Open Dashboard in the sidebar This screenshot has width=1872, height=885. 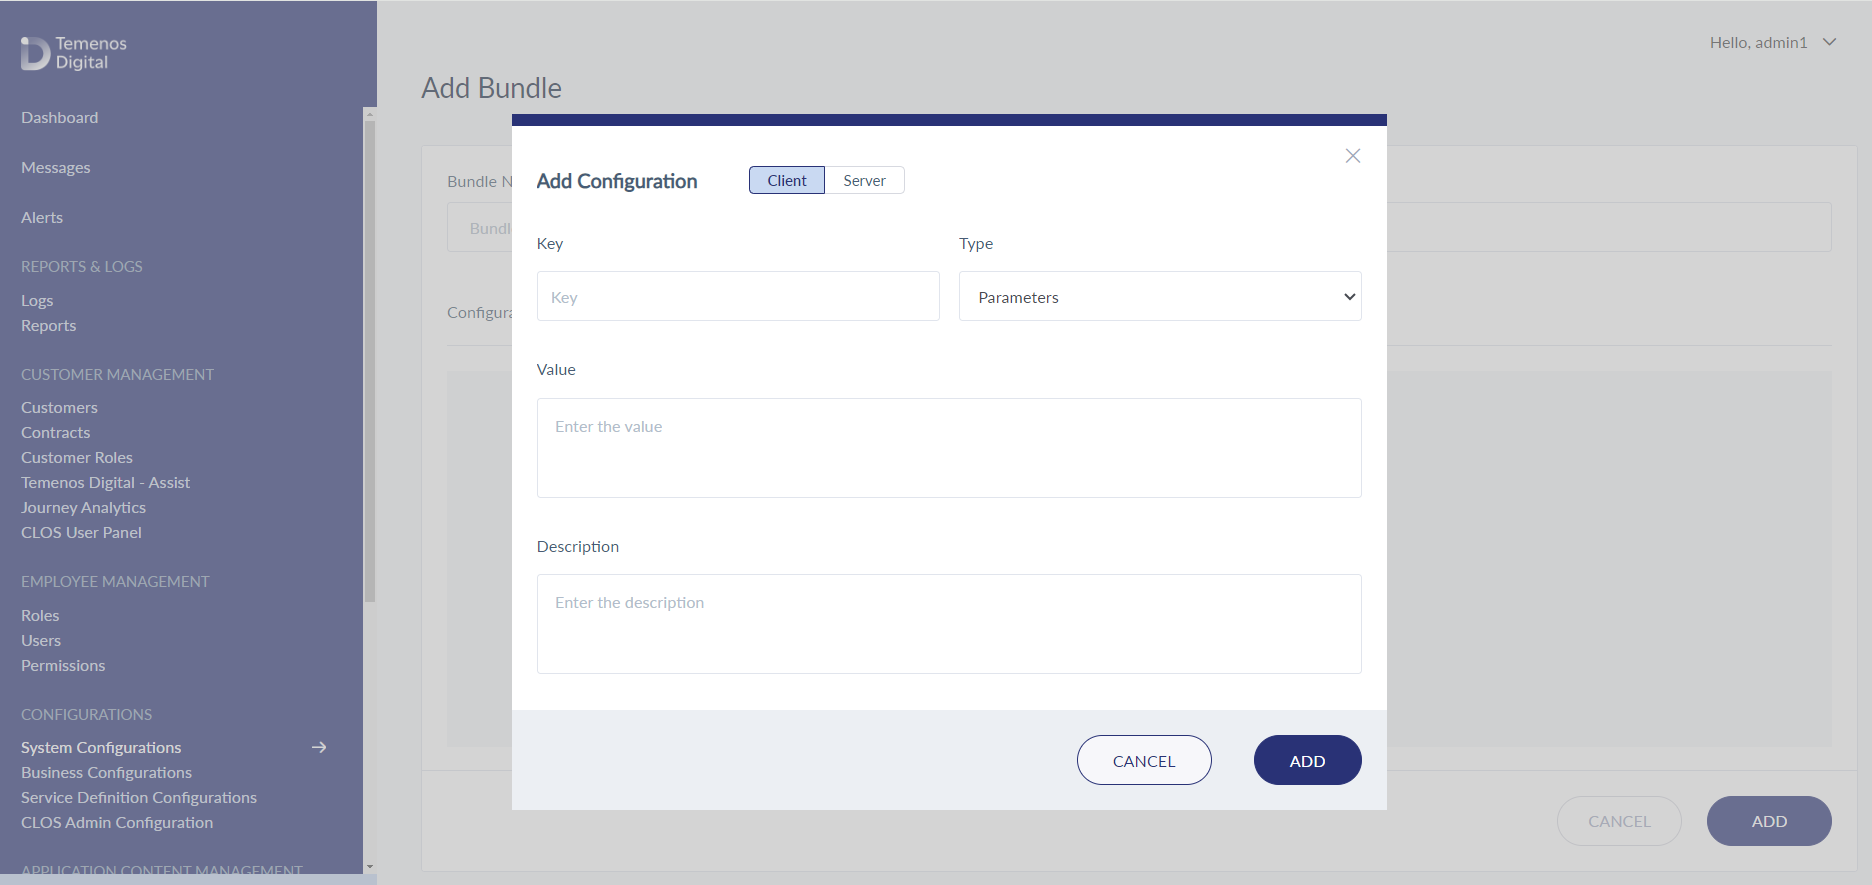pyautogui.click(x=60, y=118)
